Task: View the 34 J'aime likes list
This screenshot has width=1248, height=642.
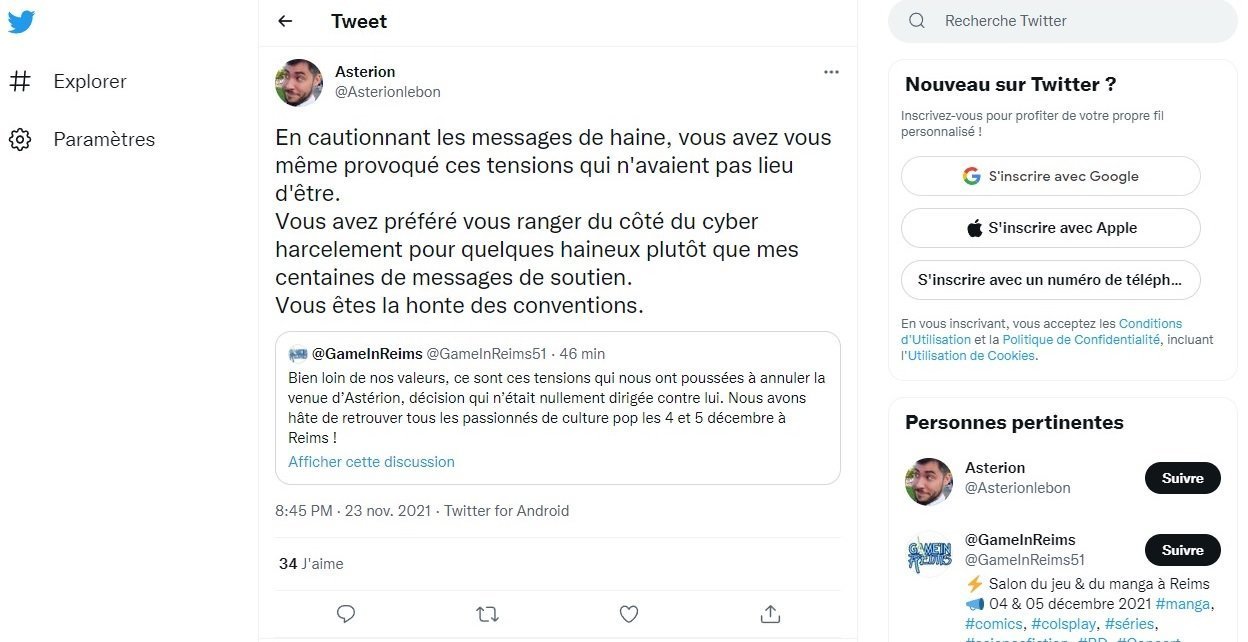Action: click(x=311, y=564)
